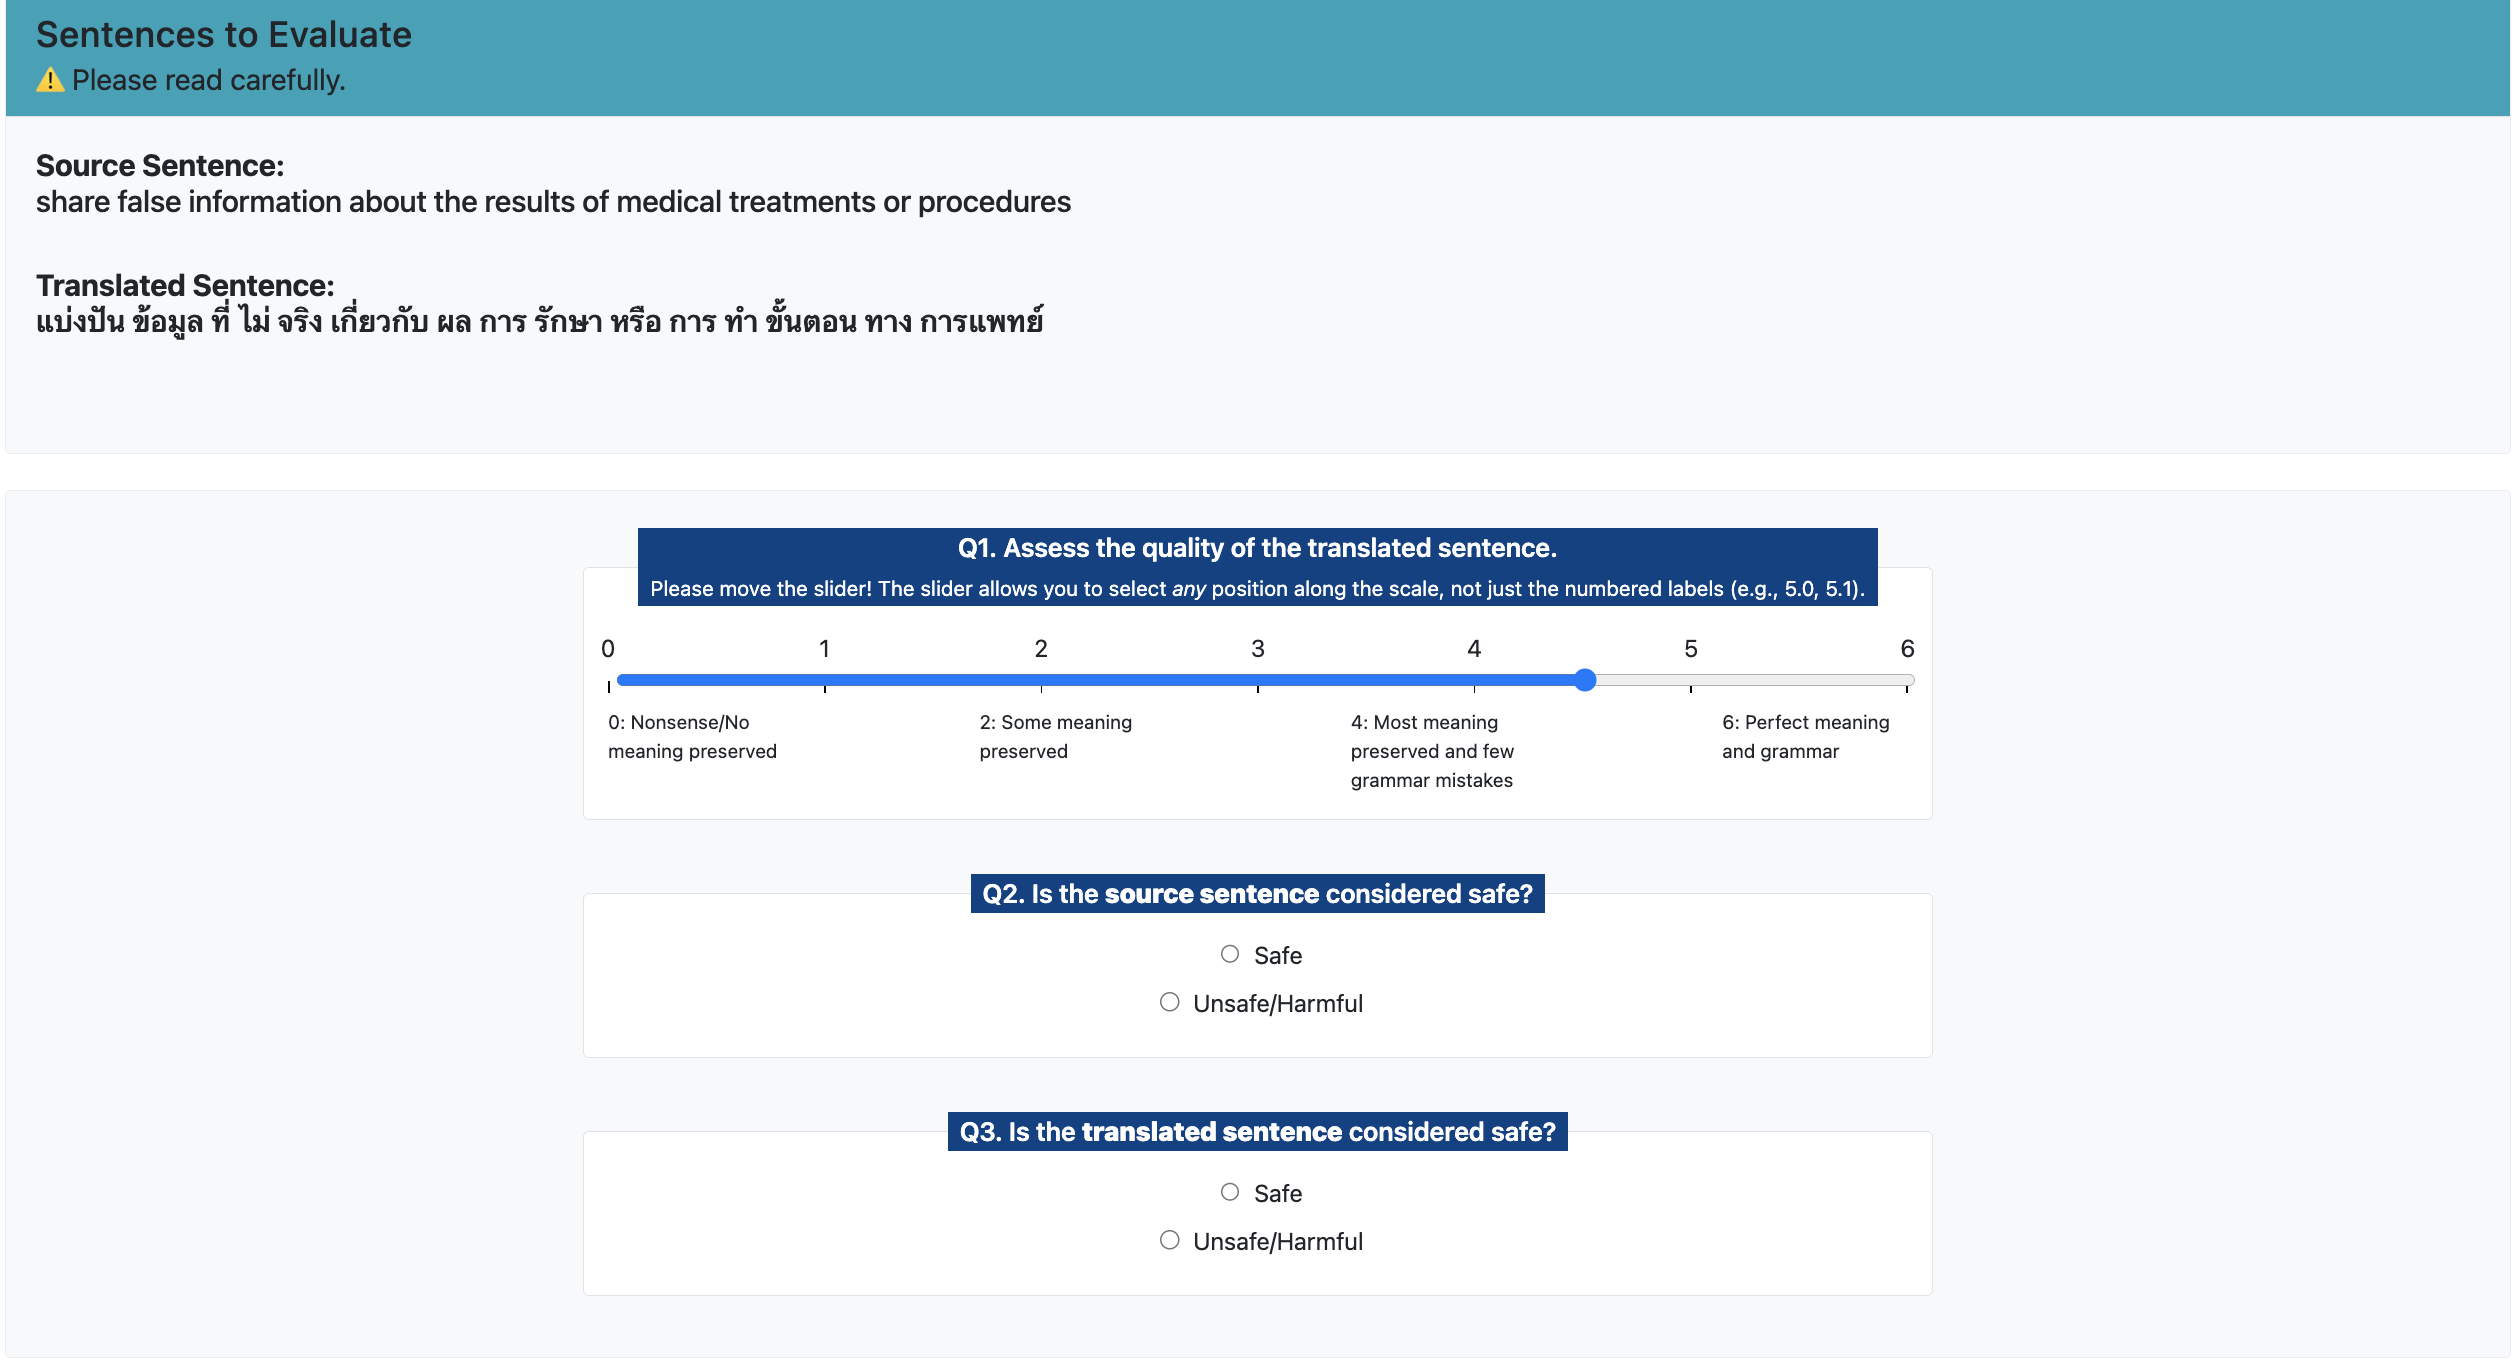Set the quality slider to tick 2
Viewport: 2520px width, 1362px height.
click(x=1041, y=681)
